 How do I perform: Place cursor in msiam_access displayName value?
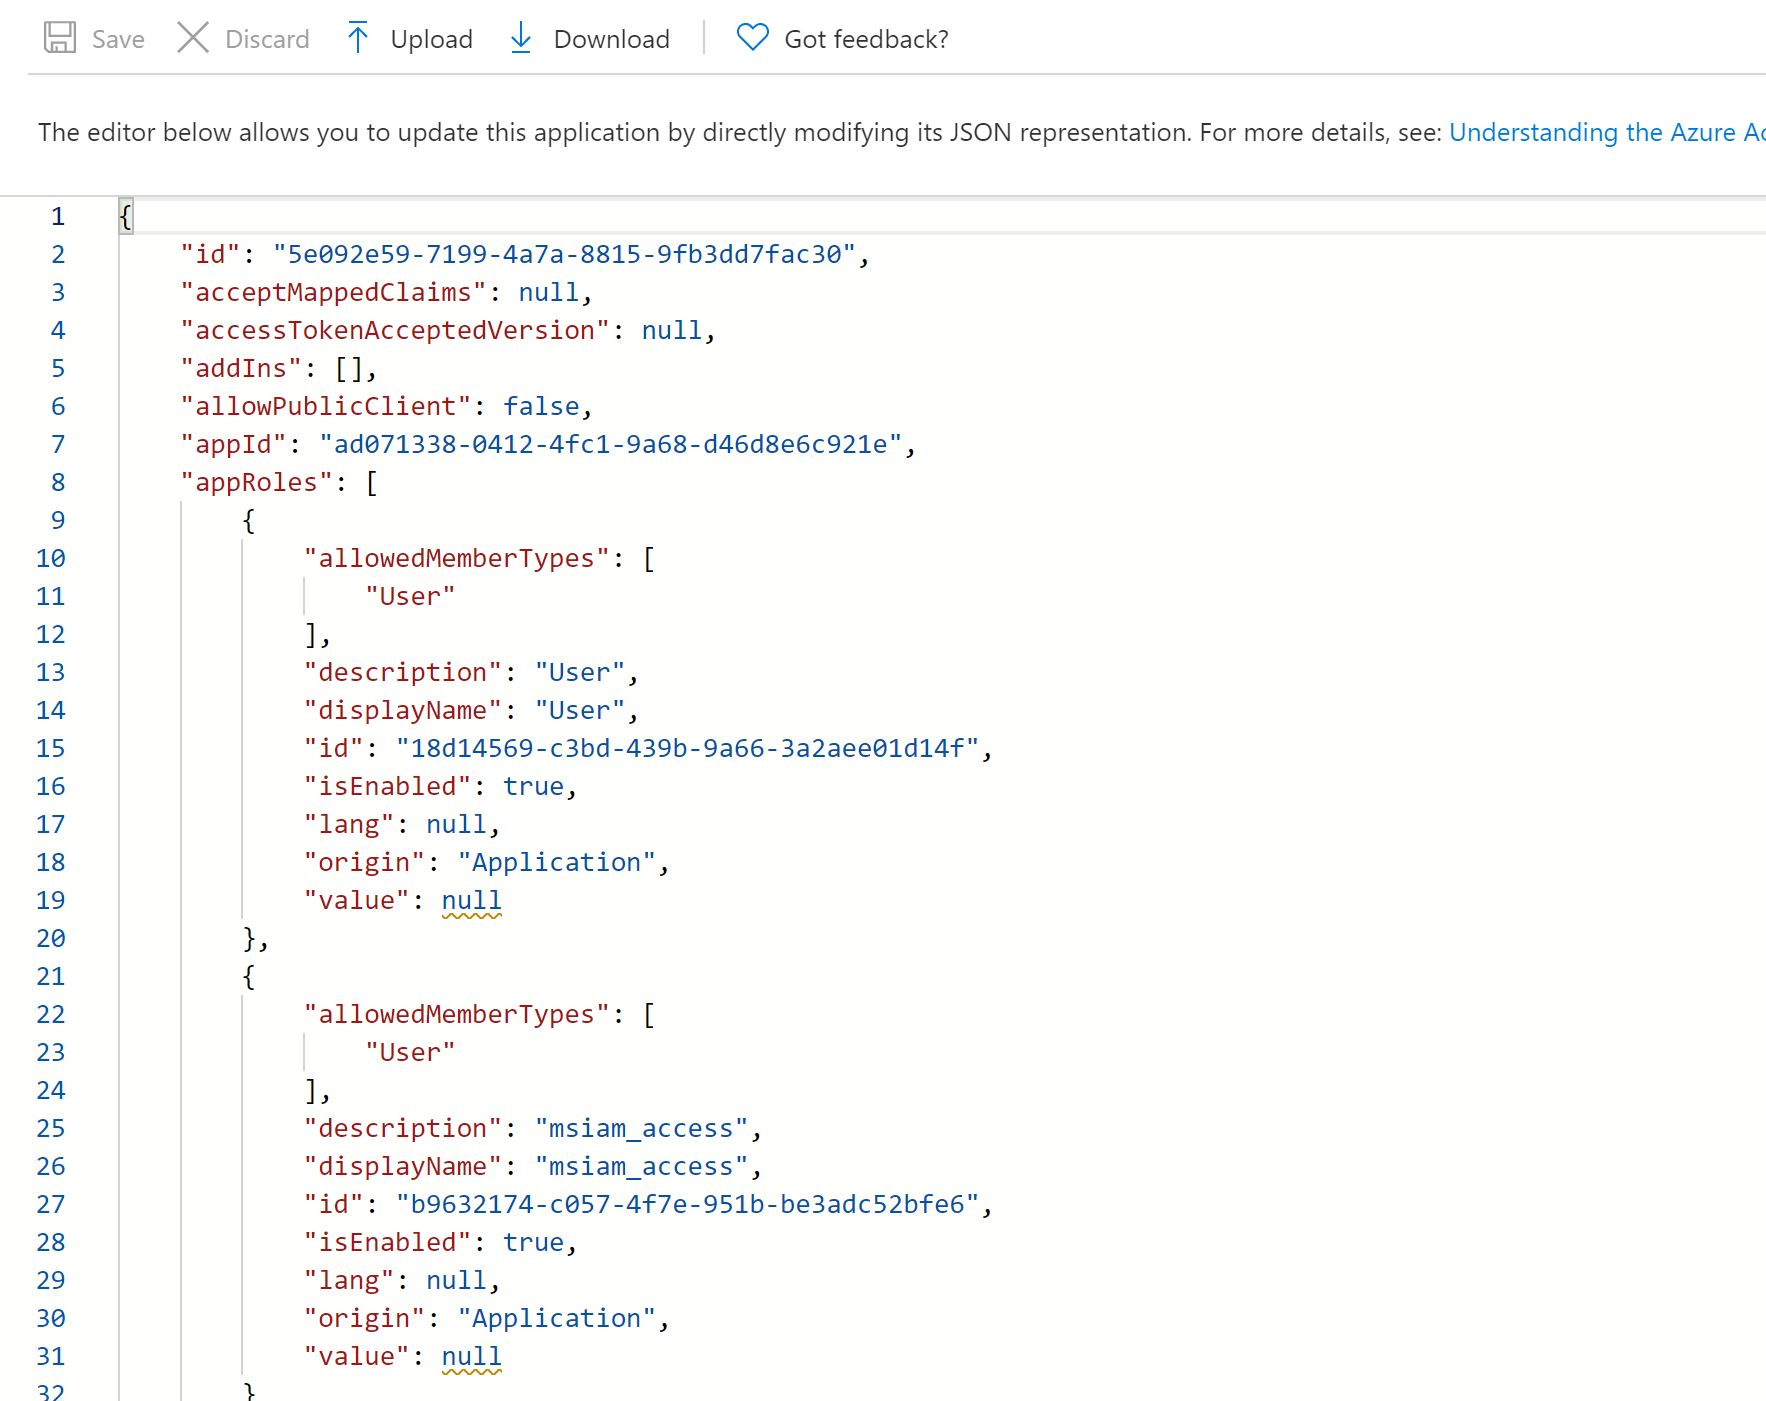tap(641, 1166)
